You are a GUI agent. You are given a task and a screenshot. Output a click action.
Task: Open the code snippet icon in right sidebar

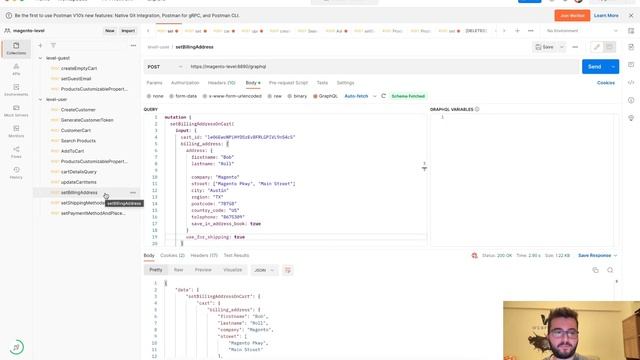(631, 82)
